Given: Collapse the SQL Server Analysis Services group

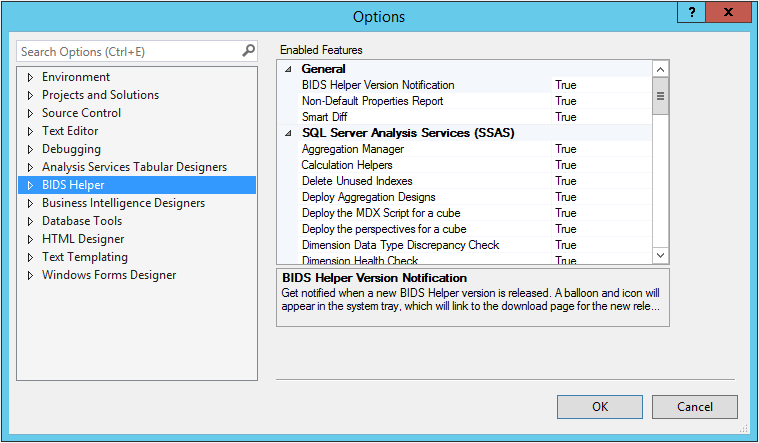Looking at the screenshot, I should tap(288, 133).
